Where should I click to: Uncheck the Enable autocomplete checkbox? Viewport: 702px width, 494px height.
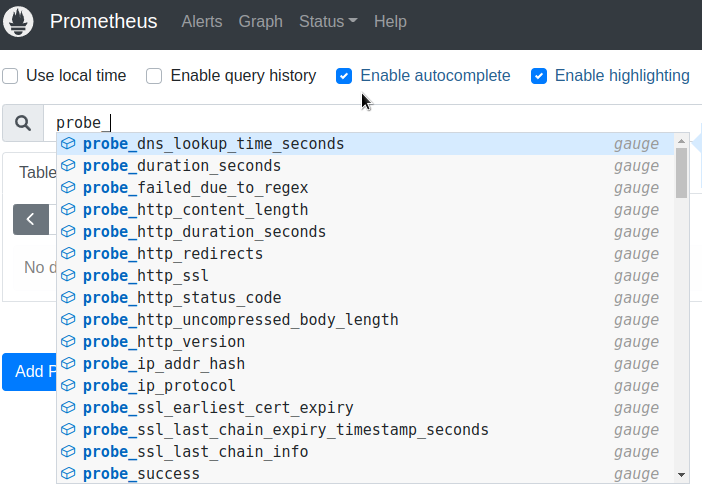344,76
